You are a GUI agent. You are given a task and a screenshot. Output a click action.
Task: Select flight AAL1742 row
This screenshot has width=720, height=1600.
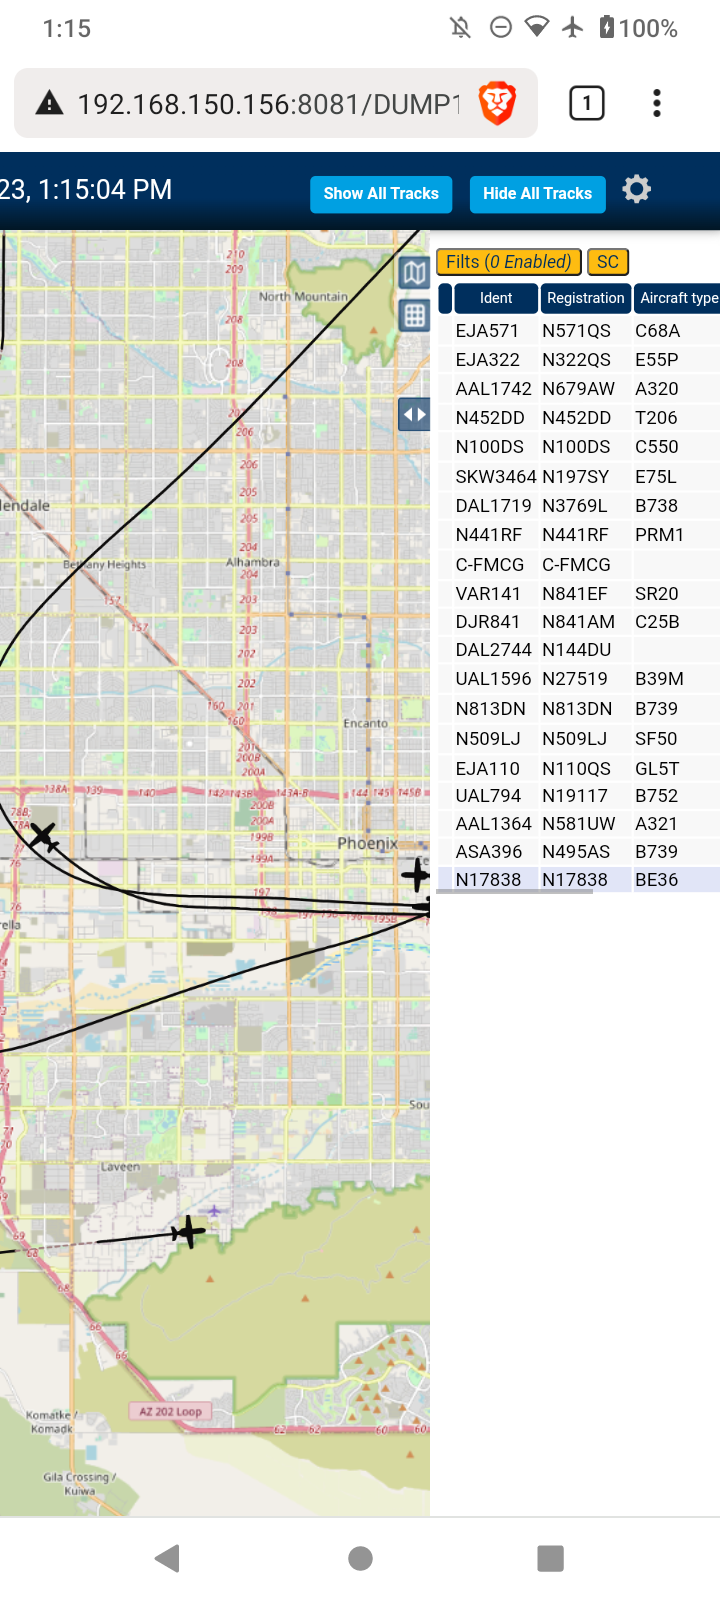(579, 388)
